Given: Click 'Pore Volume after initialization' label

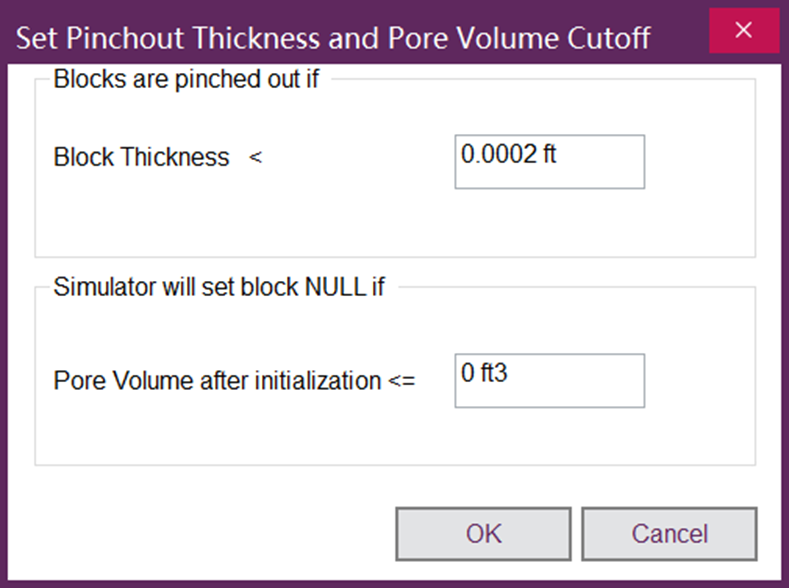Looking at the screenshot, I should click(218, 381).
